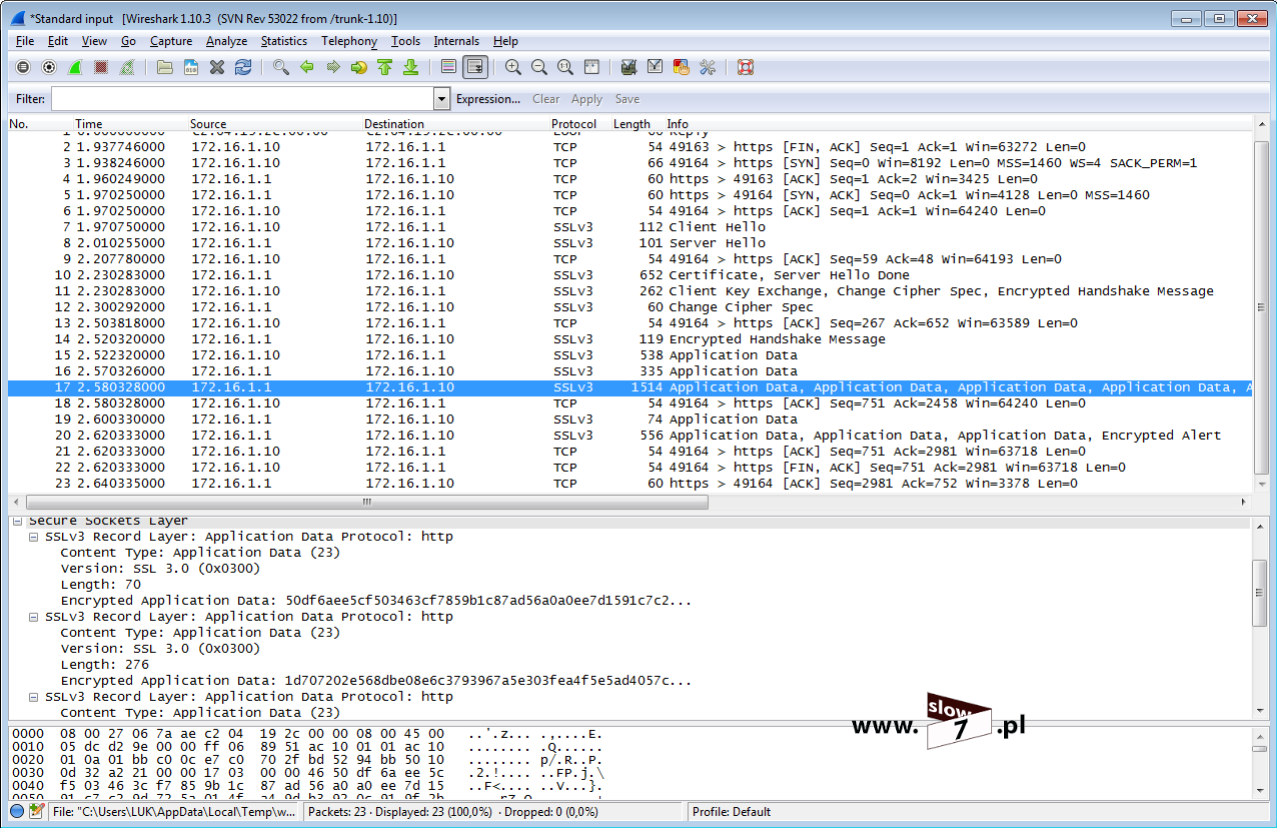This screenshot has height=828, width=1277.
Task: Select packet 10 Certificate, Server Hello Done
Action: [629, 275]
